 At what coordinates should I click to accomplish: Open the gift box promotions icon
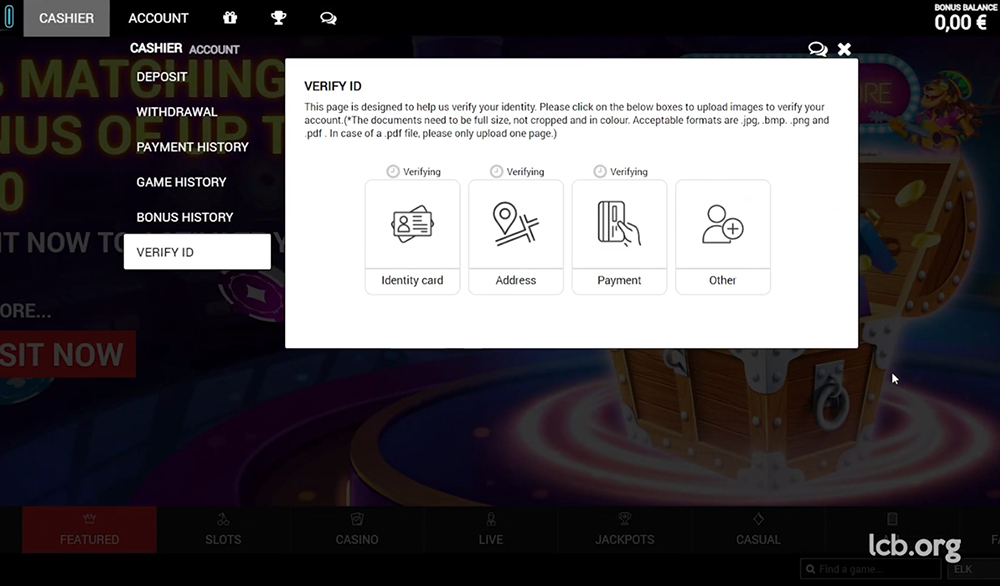coord(230,18)
